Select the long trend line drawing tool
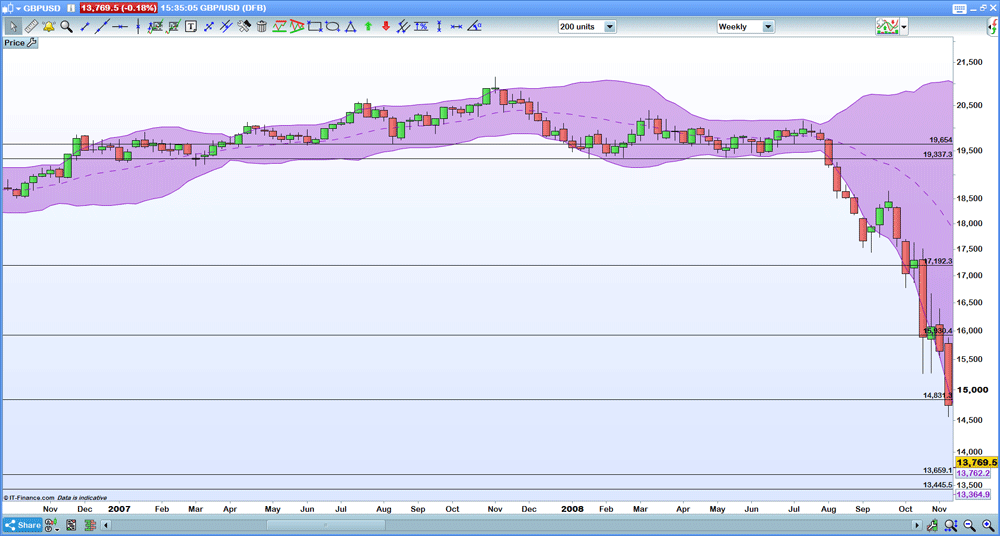This screenshot has width=1000, height=536. click(x=102, y=27)
